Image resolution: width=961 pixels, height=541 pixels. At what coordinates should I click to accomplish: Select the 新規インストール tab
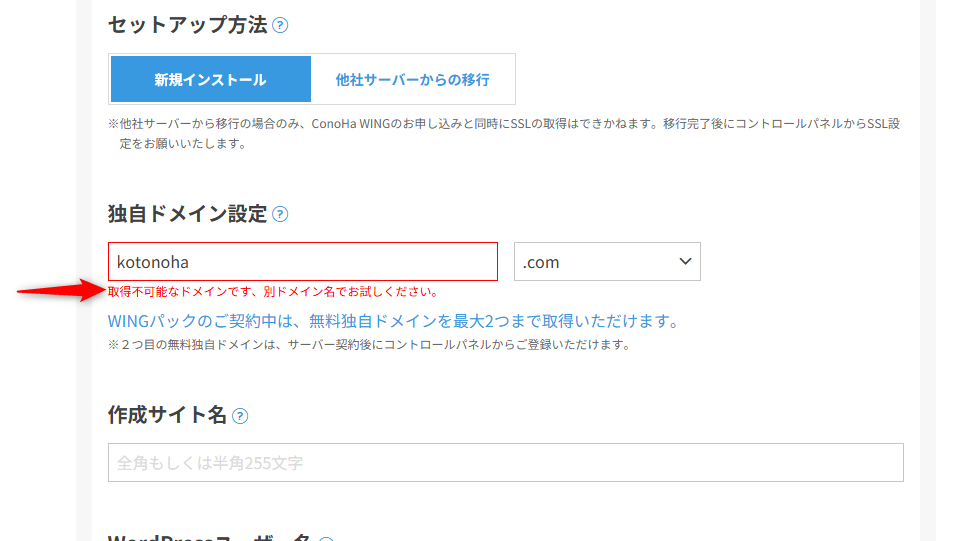coord(211,79)
